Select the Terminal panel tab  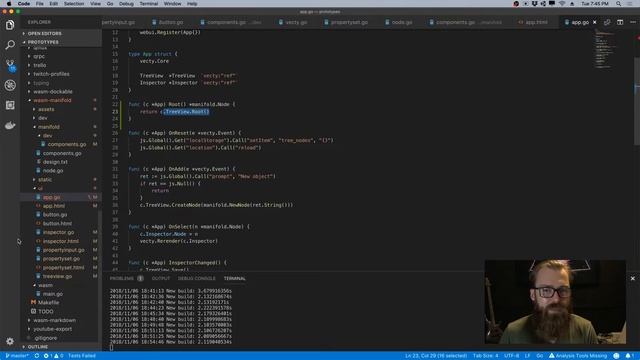click(235, 278)
